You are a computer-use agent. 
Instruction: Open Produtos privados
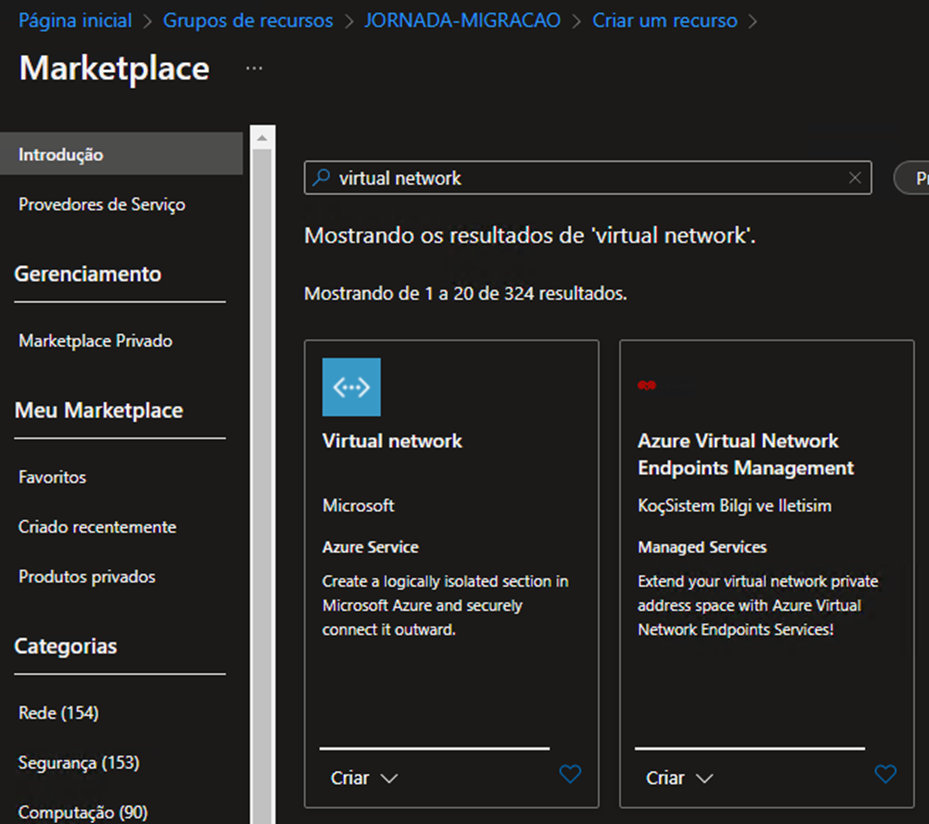coord(87,576)
